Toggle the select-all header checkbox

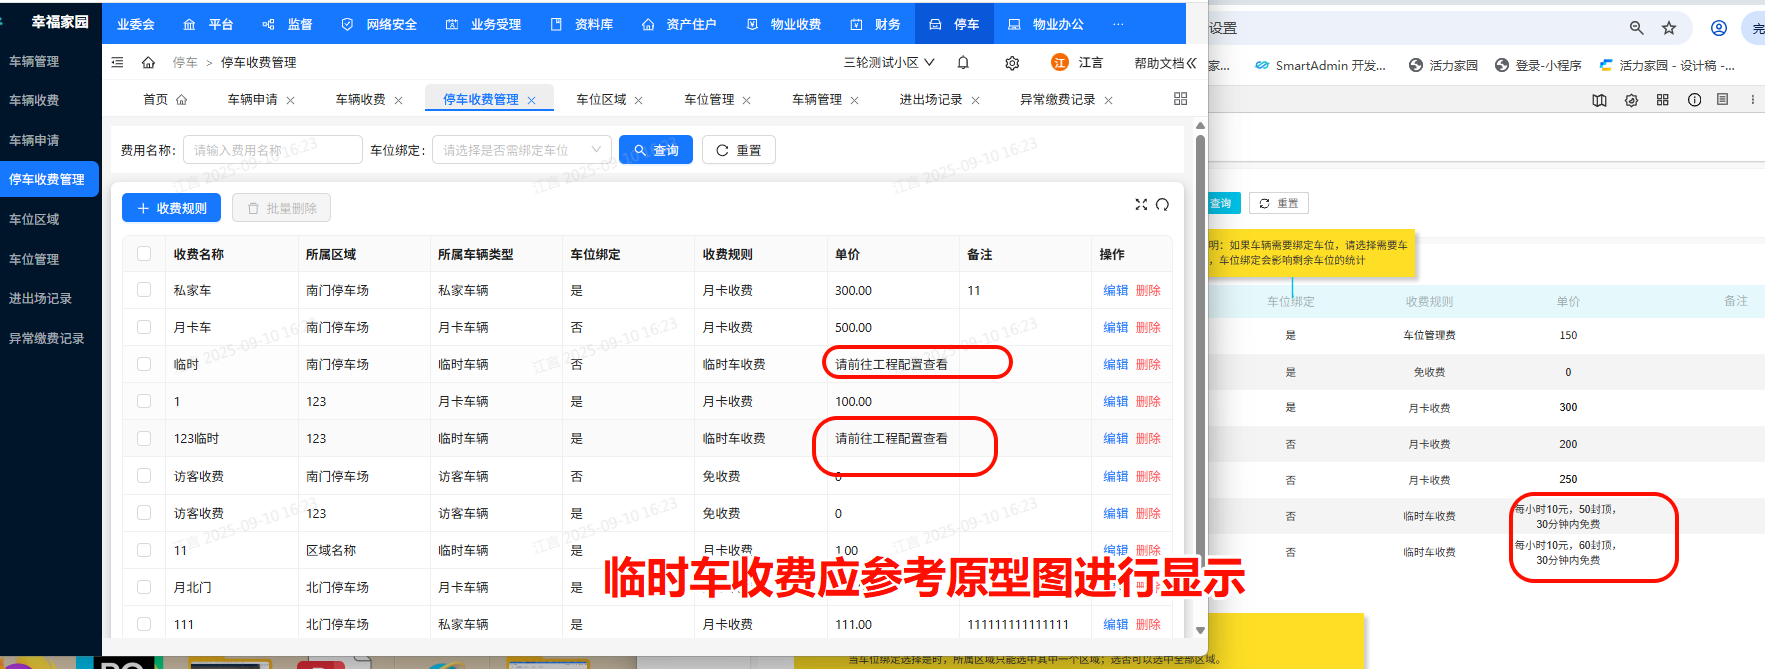coord(144,254)
